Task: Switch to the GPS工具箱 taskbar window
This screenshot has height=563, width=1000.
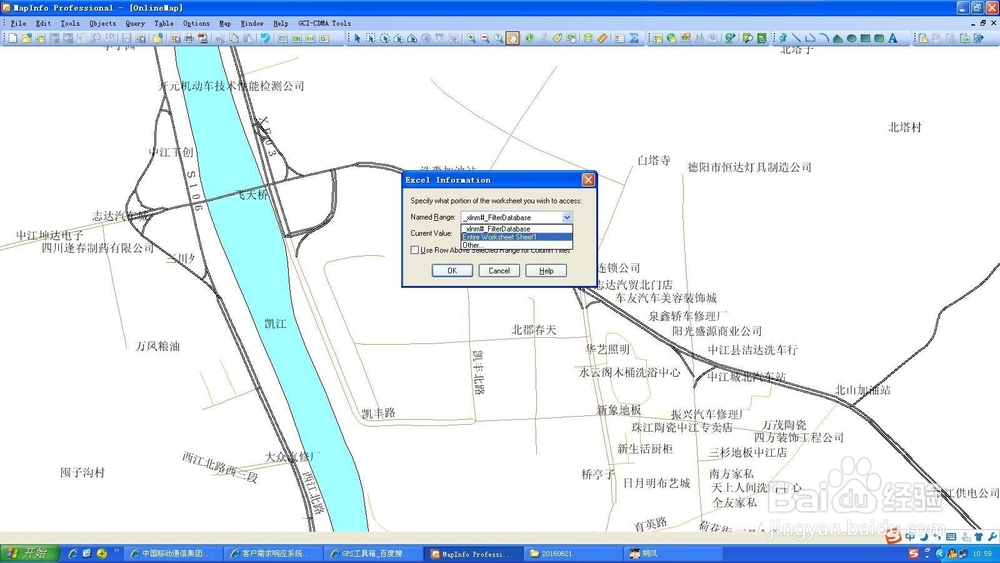Action: (372, 553)
